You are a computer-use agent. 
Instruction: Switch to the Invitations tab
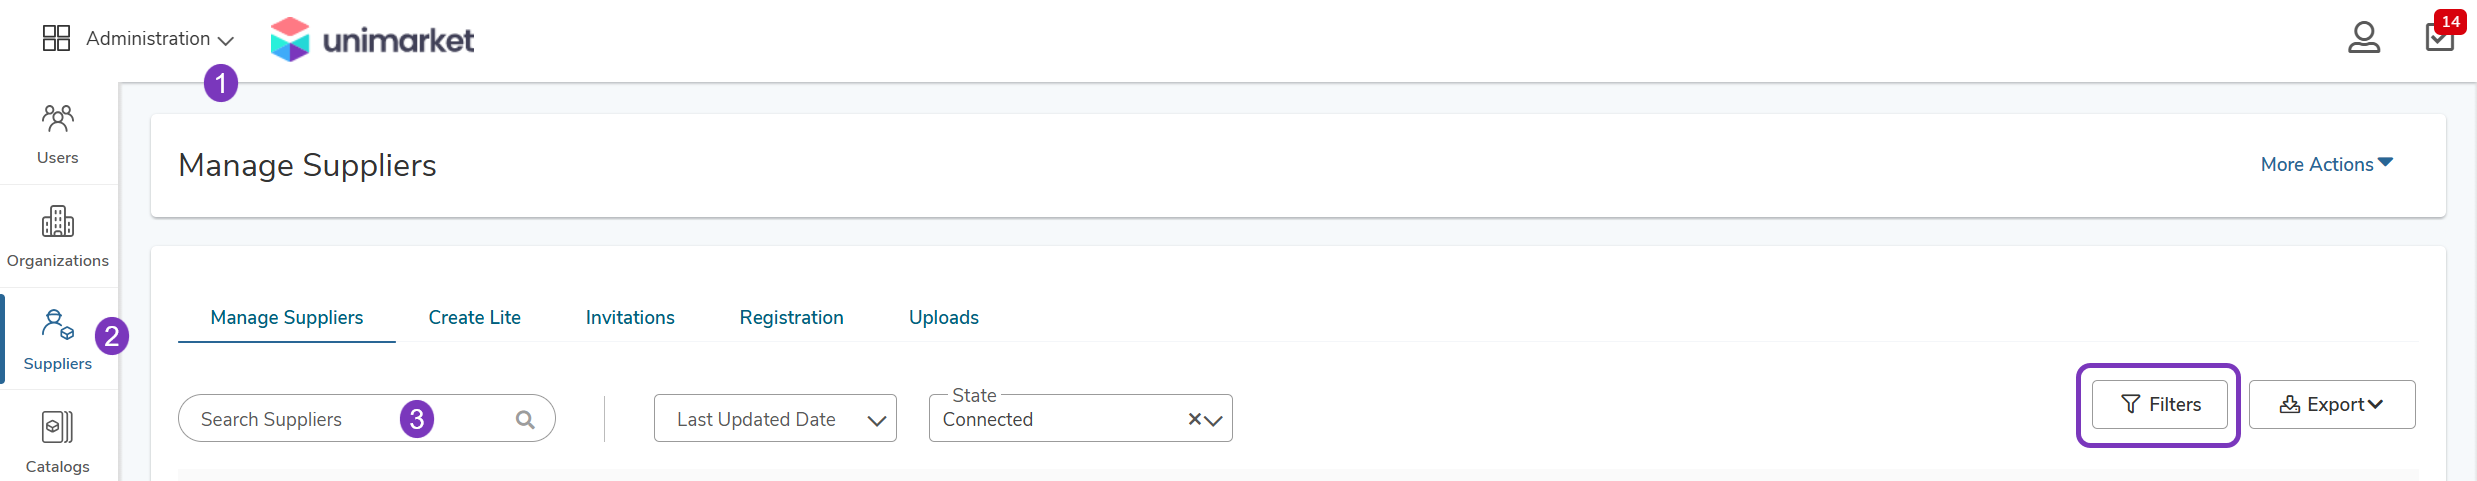click(x=630, y=317)
